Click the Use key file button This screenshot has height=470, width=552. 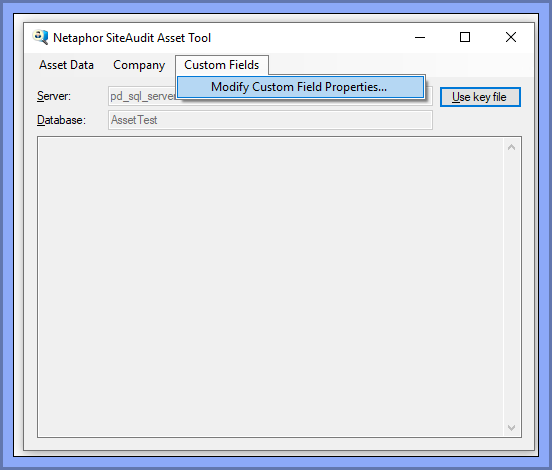click(480, 97)
